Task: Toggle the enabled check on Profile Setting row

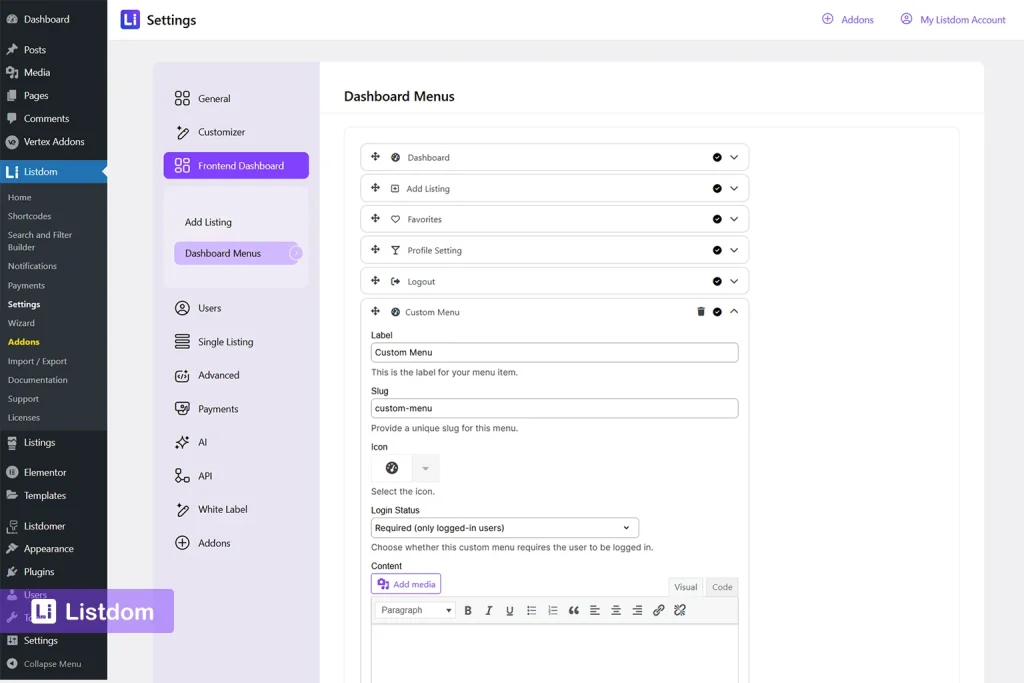Action: pyautogui.click(x=717, y=250)
